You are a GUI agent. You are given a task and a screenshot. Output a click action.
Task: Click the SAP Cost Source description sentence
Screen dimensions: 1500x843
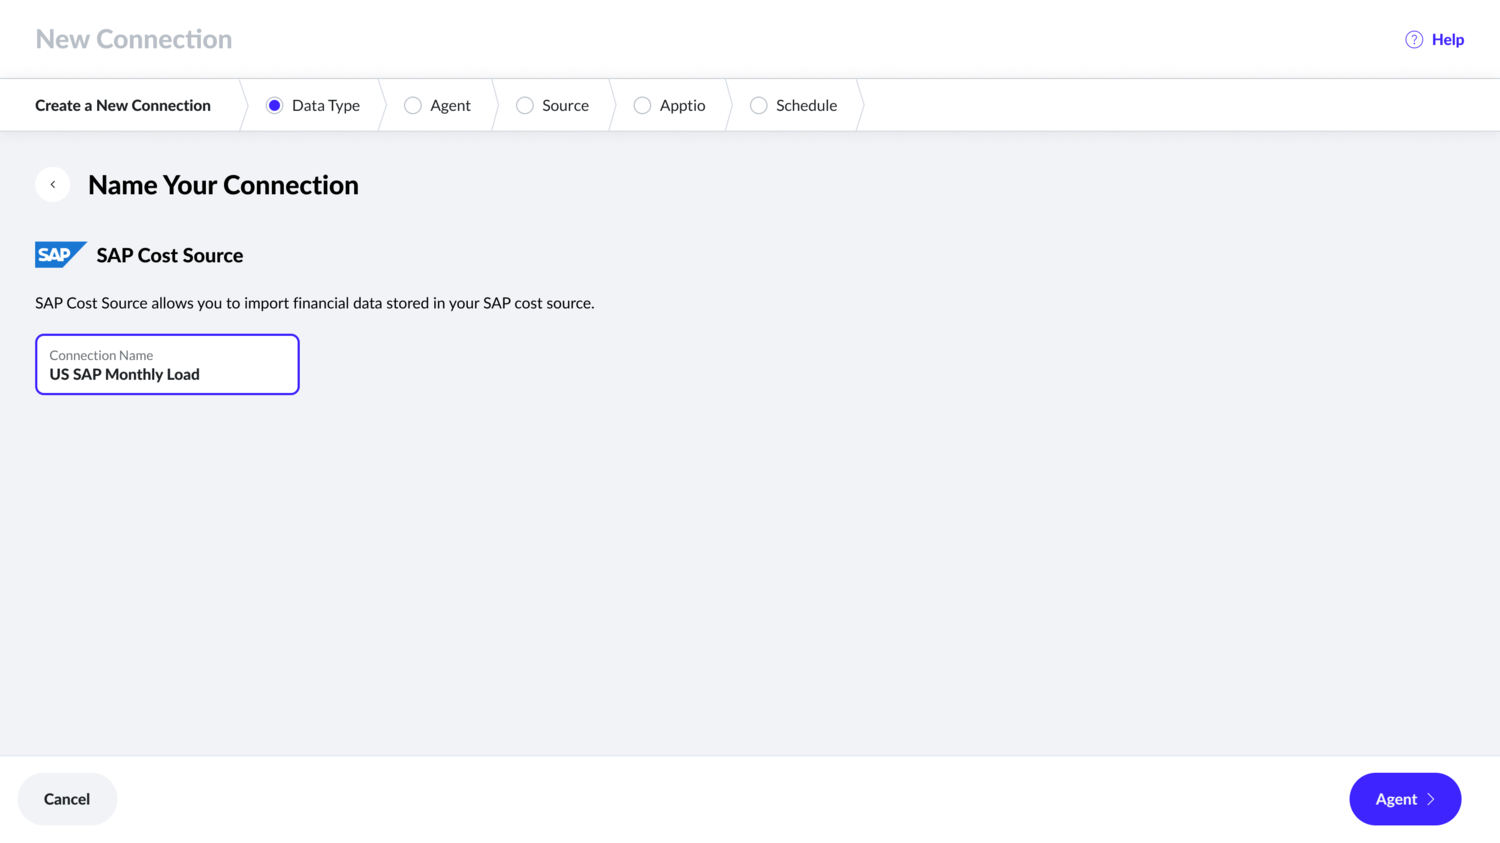coord(315,303)
